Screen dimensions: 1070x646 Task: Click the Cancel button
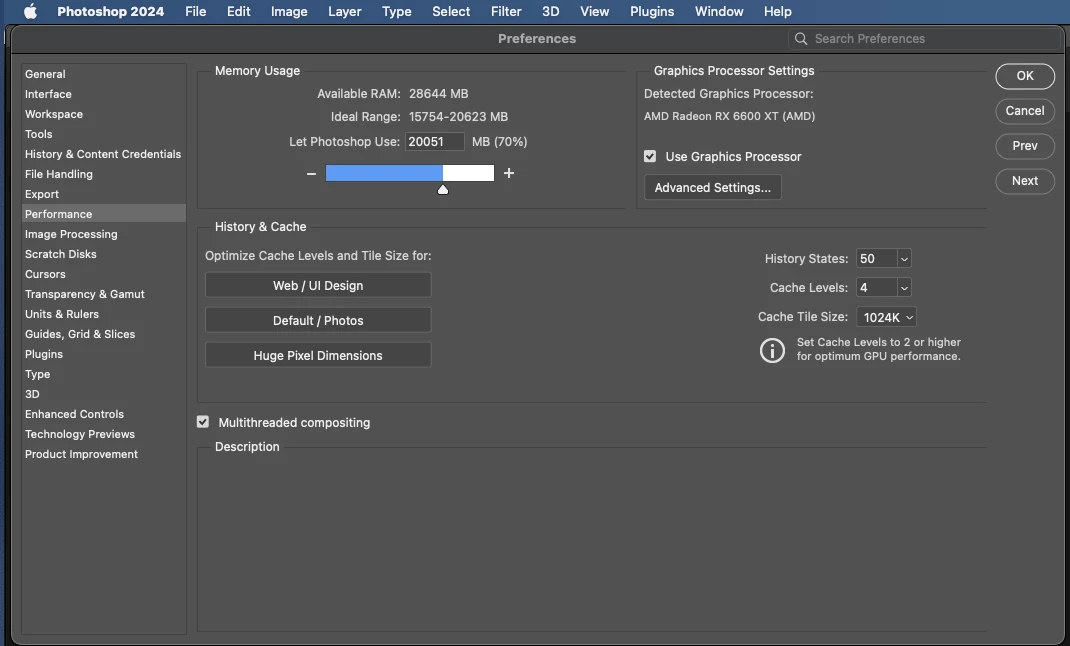coord(1024,111)
